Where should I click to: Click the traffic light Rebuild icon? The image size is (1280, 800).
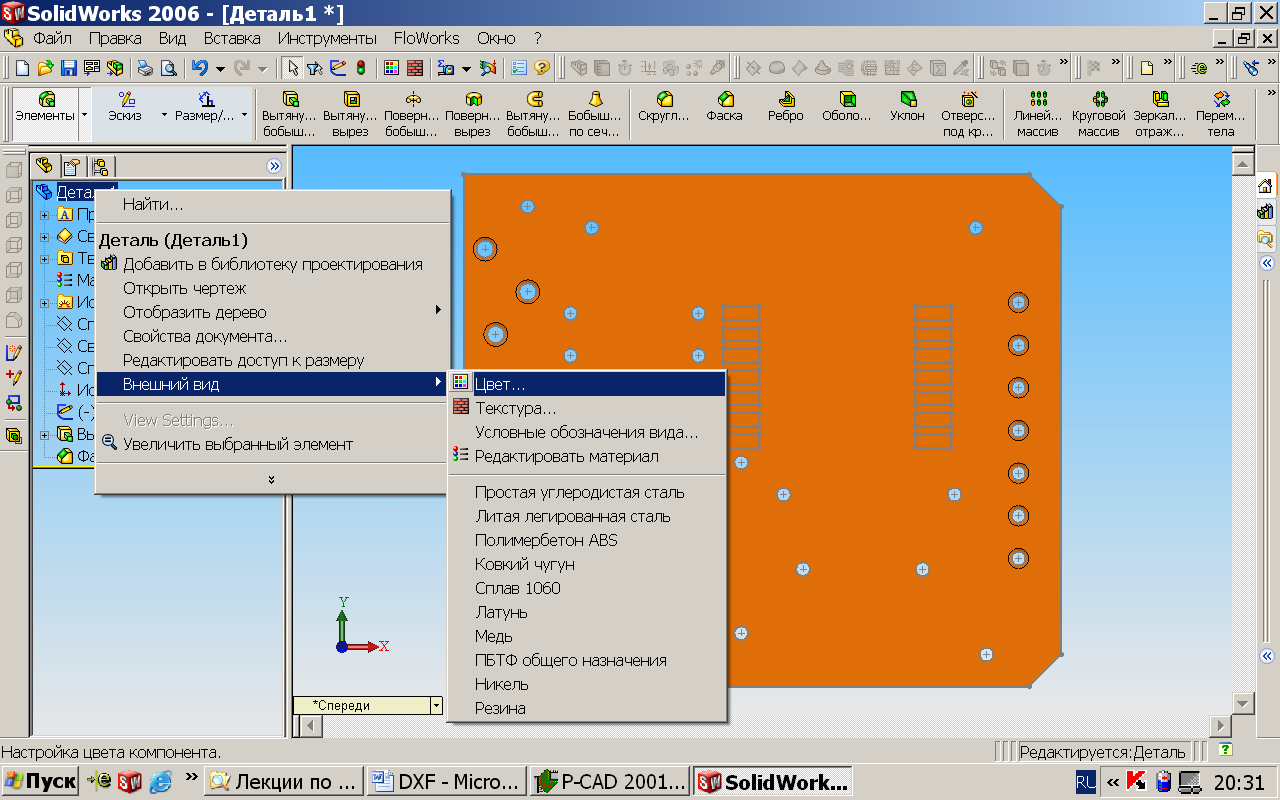click(360, 68)
